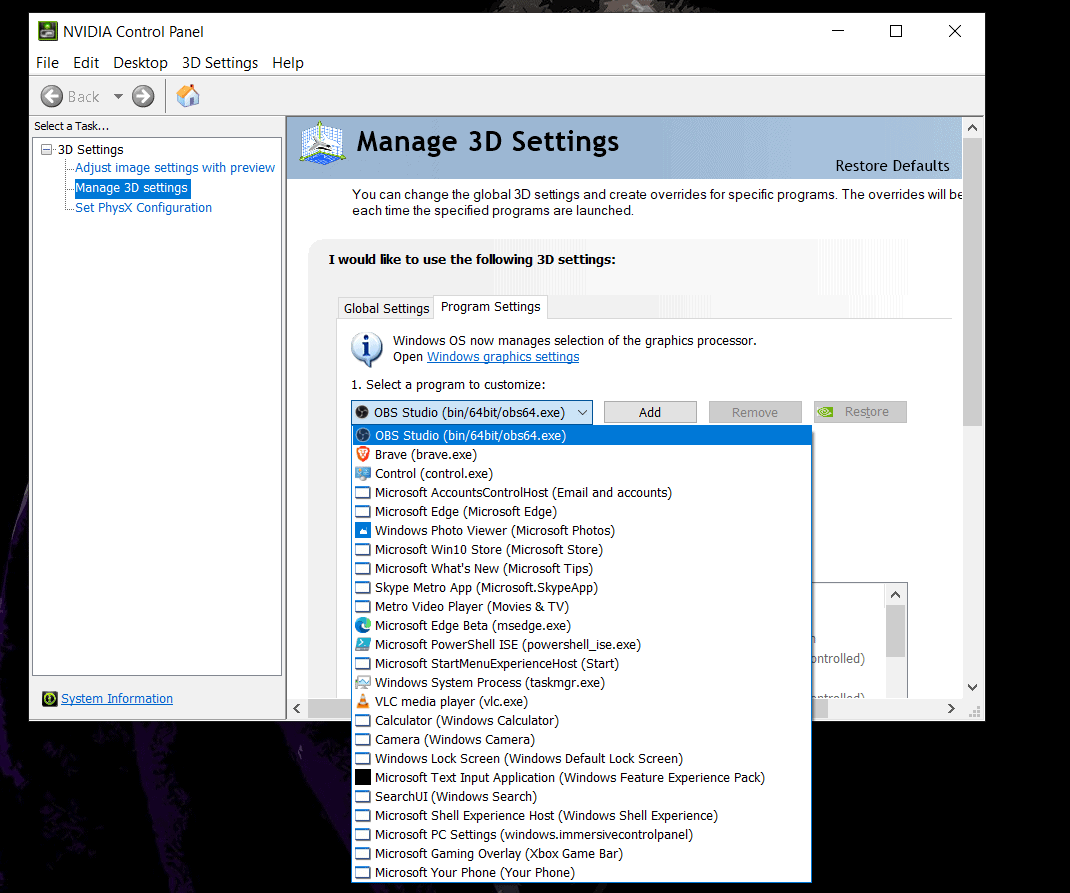Click the System Information icon
The image size is (1070, 893).
click(x=49, y=699)
